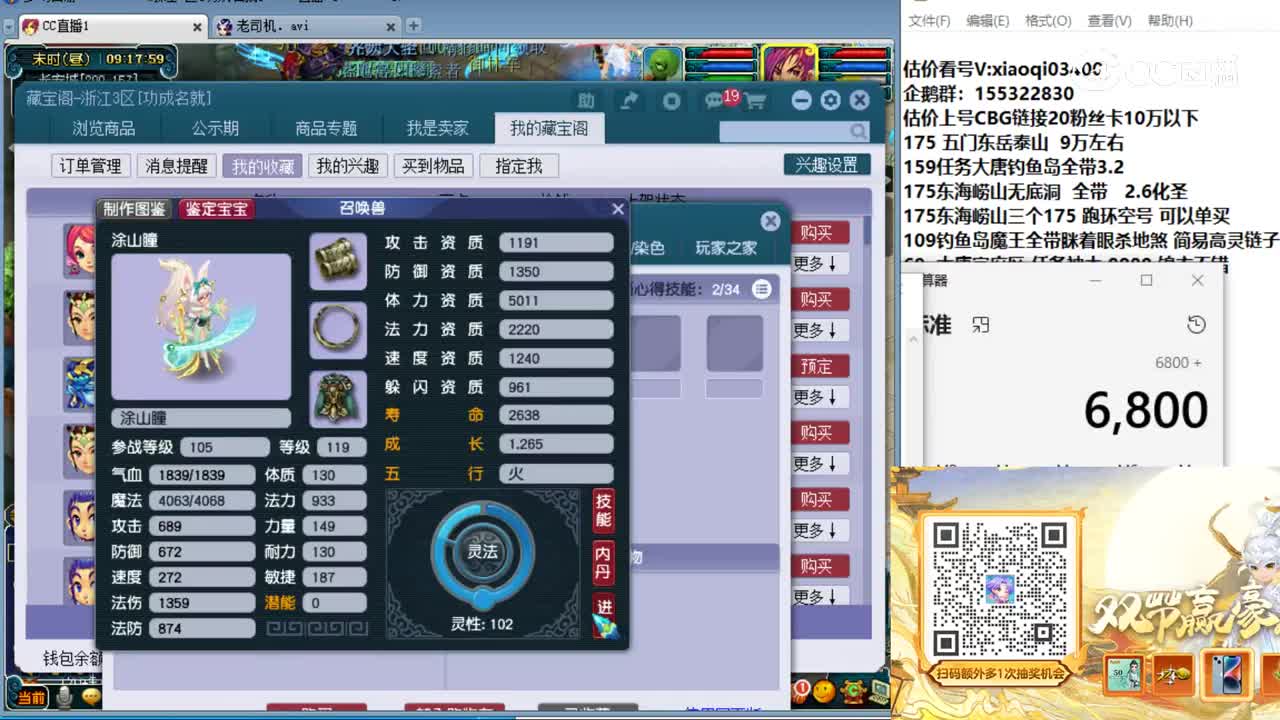Click the phone prize icon in the banner
The image size is (1280, 720).
[x=1226, y=674]
